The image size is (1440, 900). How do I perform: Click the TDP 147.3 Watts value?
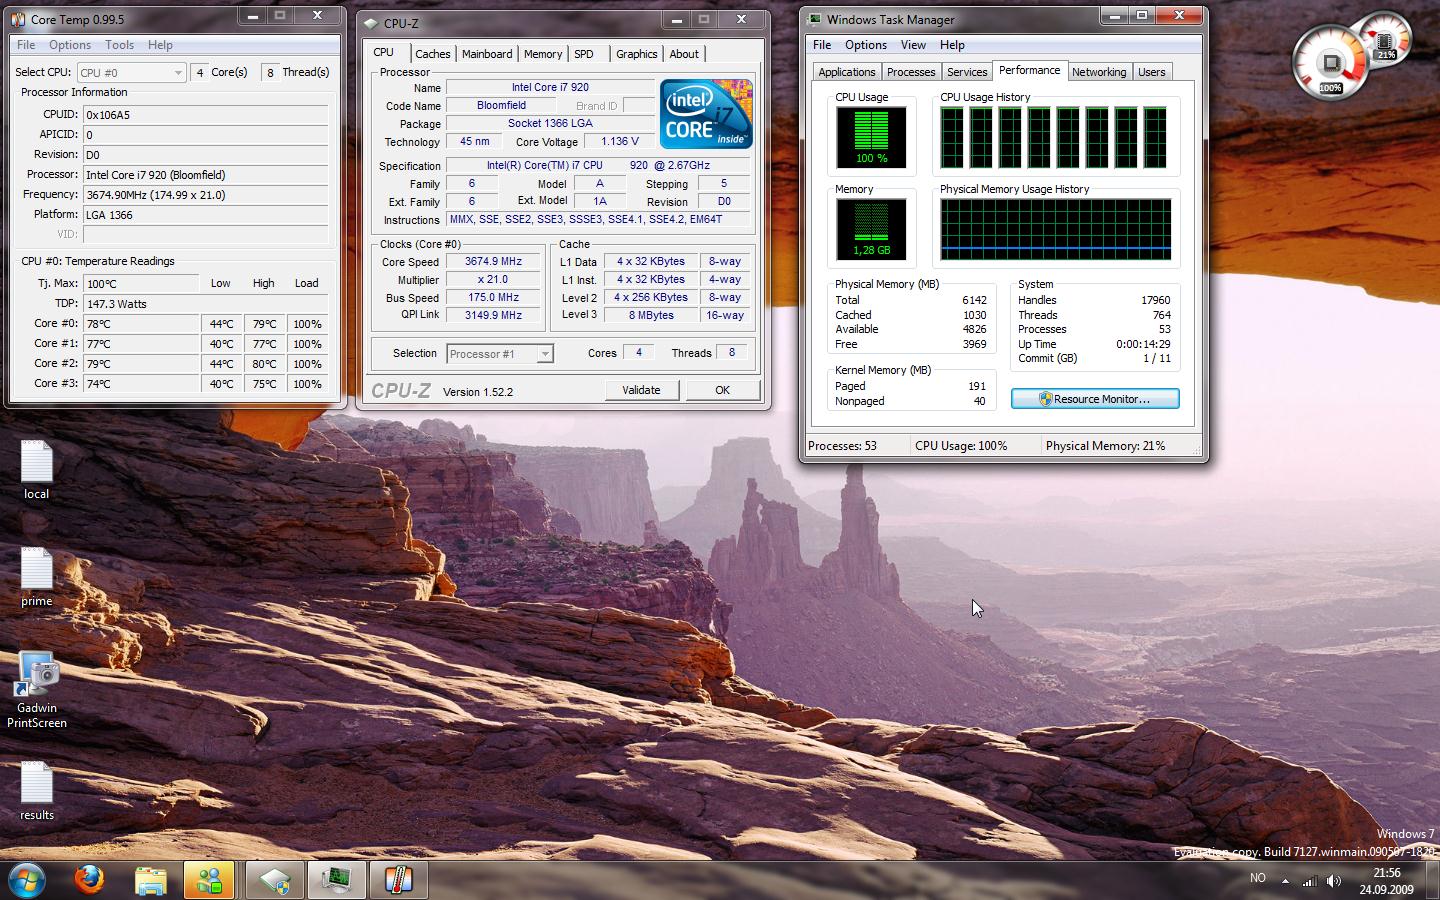coord(206,303)
